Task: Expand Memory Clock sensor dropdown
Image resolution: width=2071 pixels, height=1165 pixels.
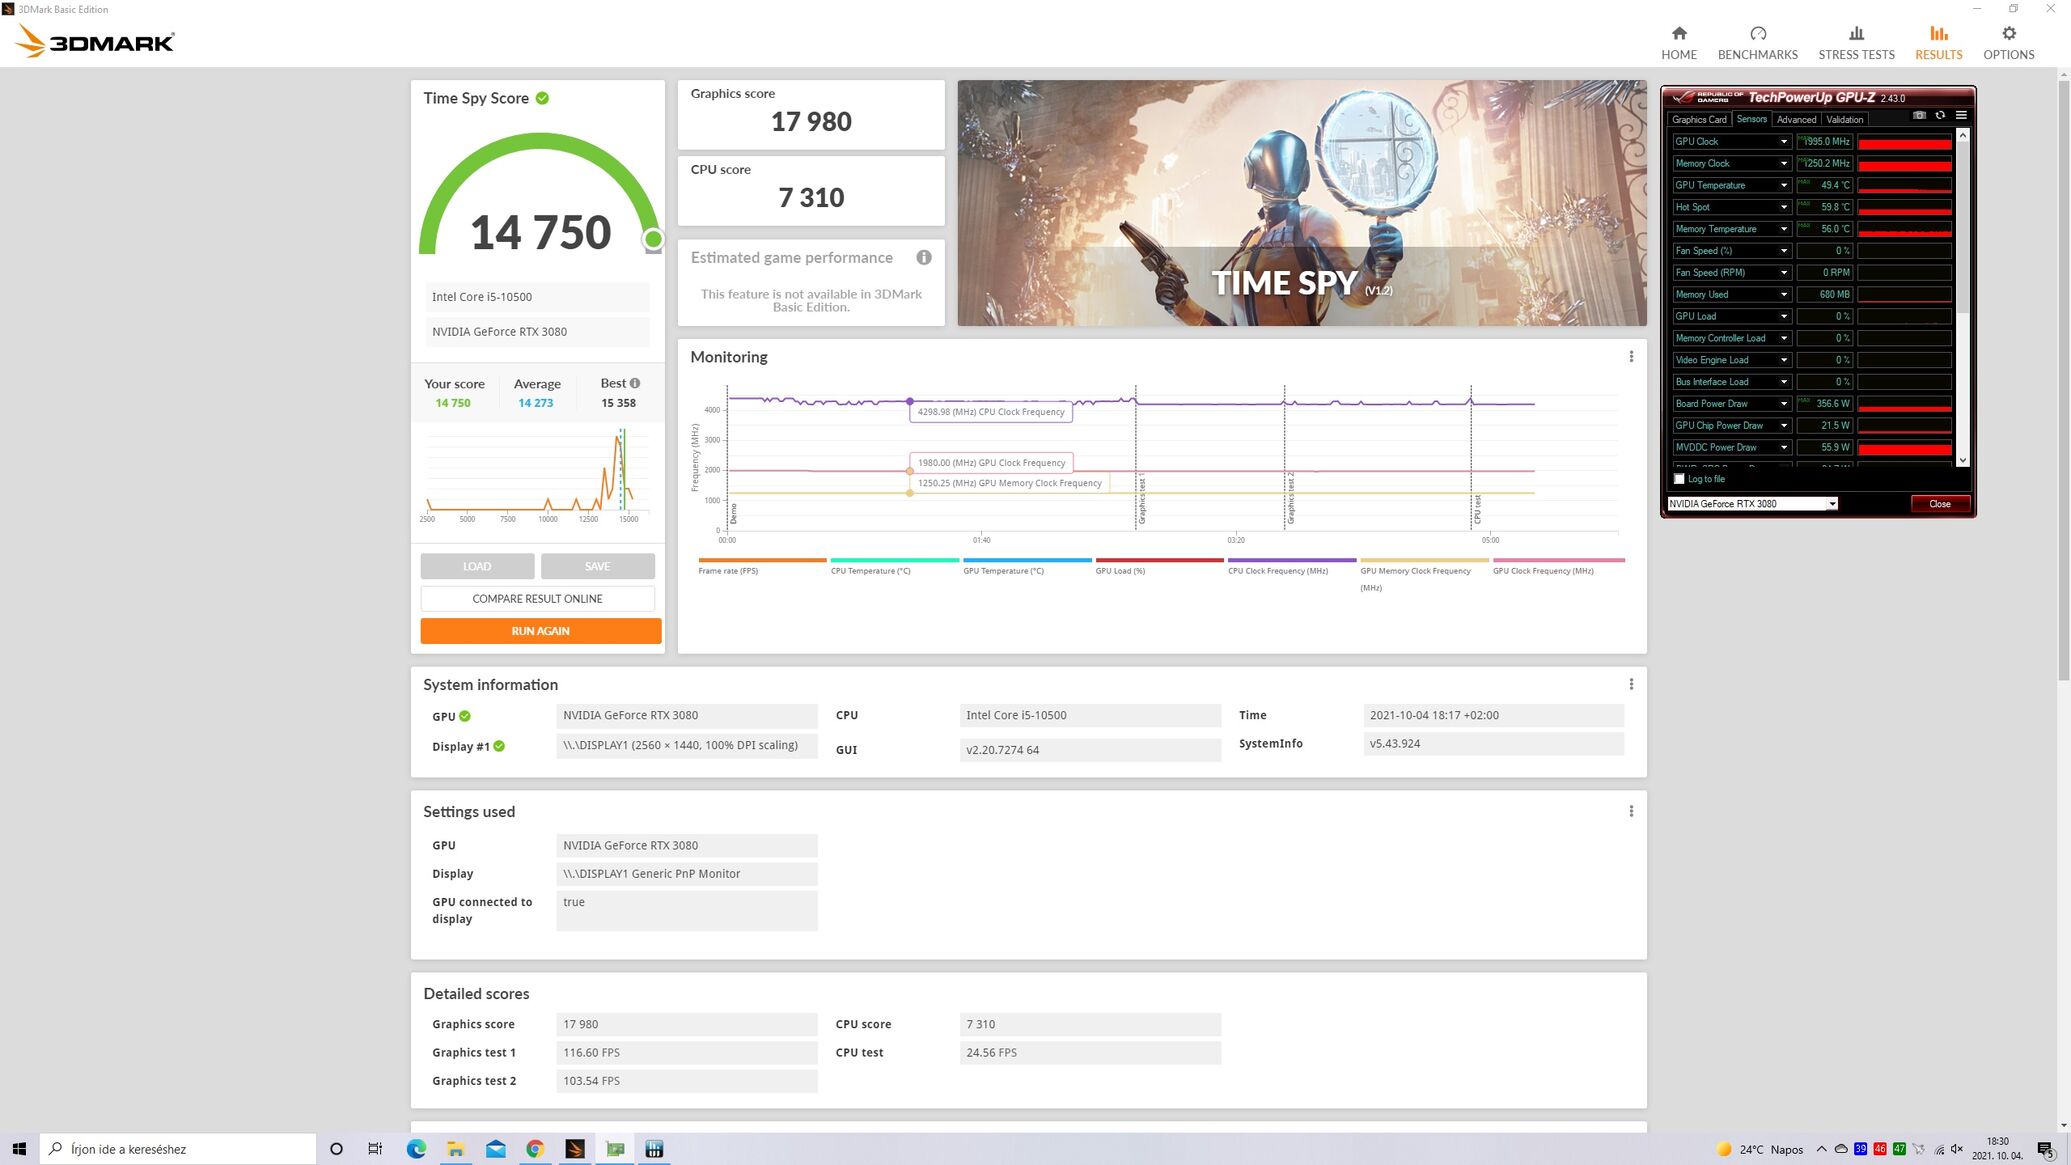Action: [1783, 163]
